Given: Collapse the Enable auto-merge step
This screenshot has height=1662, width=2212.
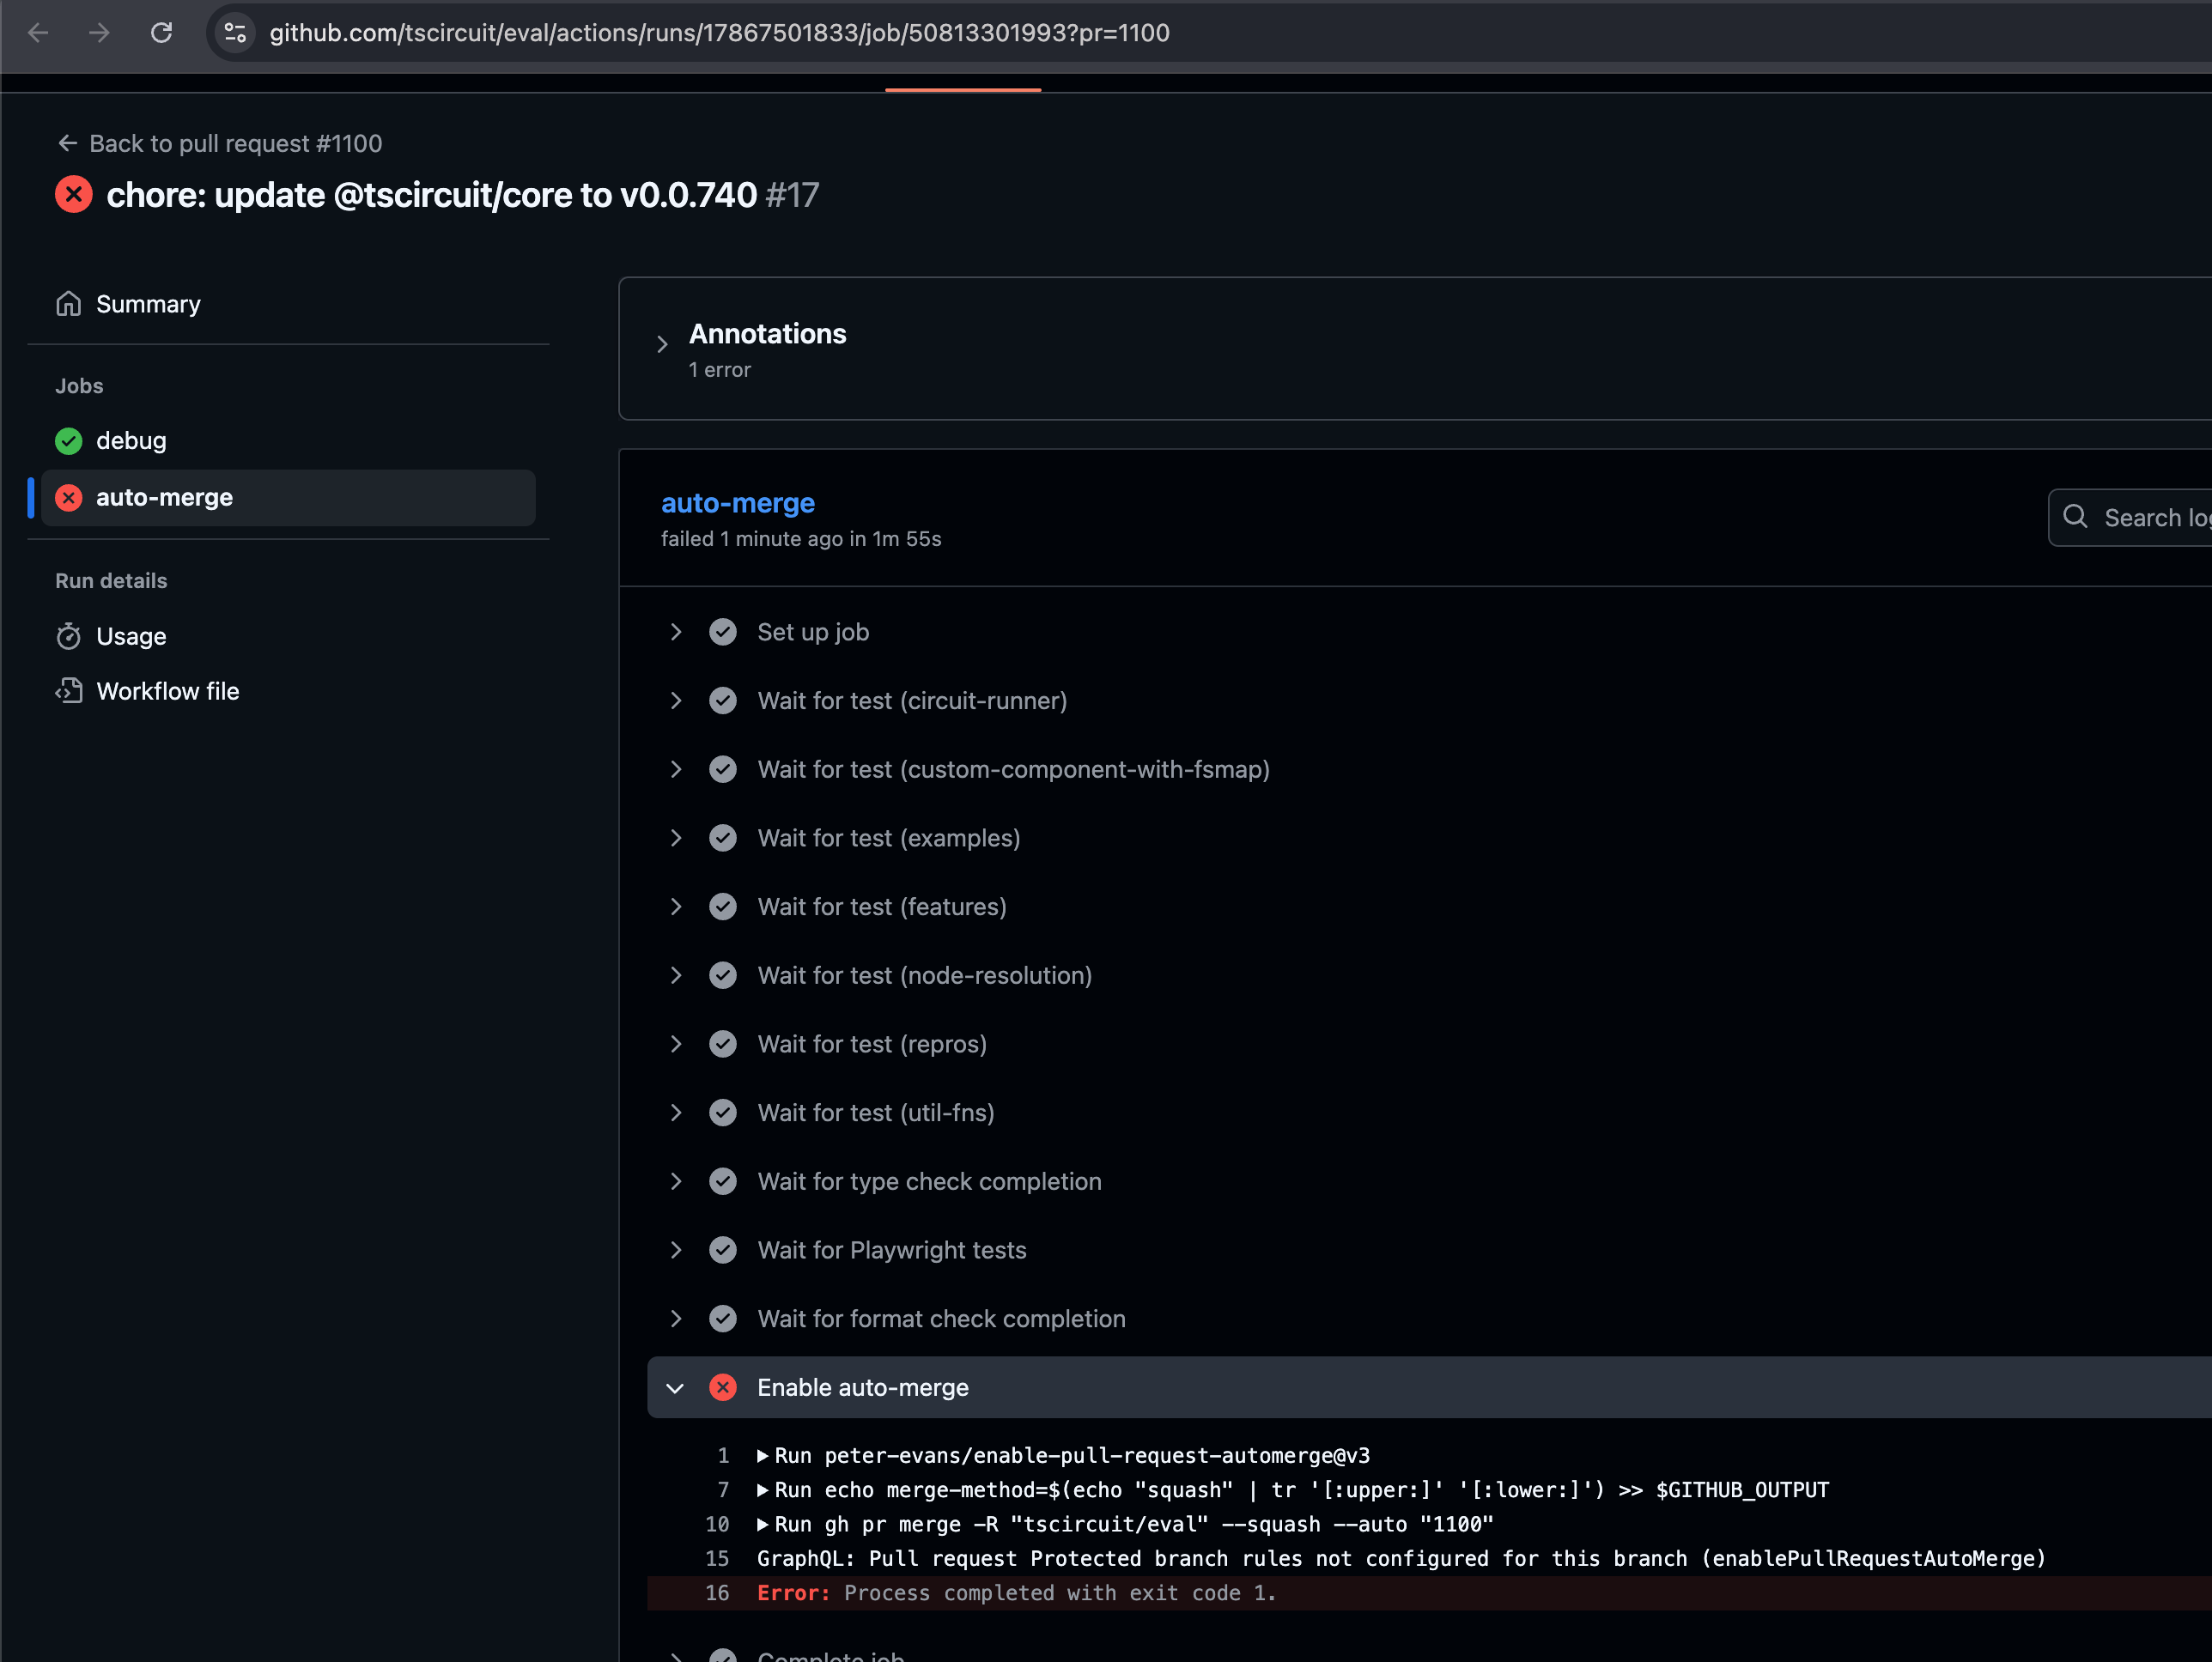Looking at the screenshot, I should [676, 1388].
